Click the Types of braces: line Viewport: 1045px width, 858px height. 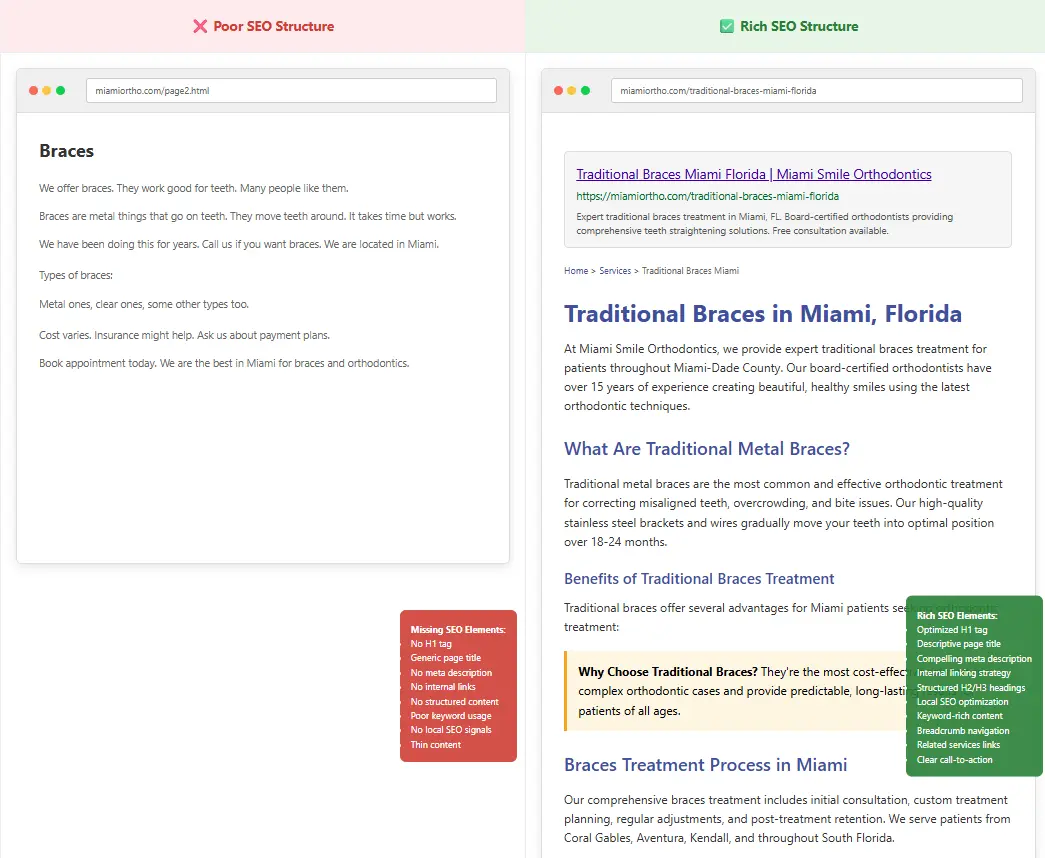(x=76, y=275)
